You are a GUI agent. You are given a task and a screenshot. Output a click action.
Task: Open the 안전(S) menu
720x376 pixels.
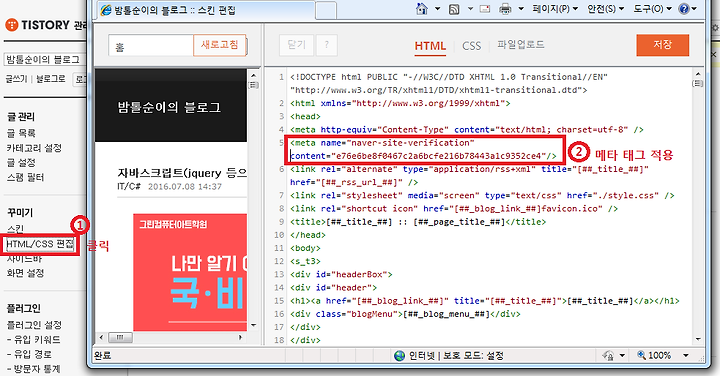pos(606,9)
